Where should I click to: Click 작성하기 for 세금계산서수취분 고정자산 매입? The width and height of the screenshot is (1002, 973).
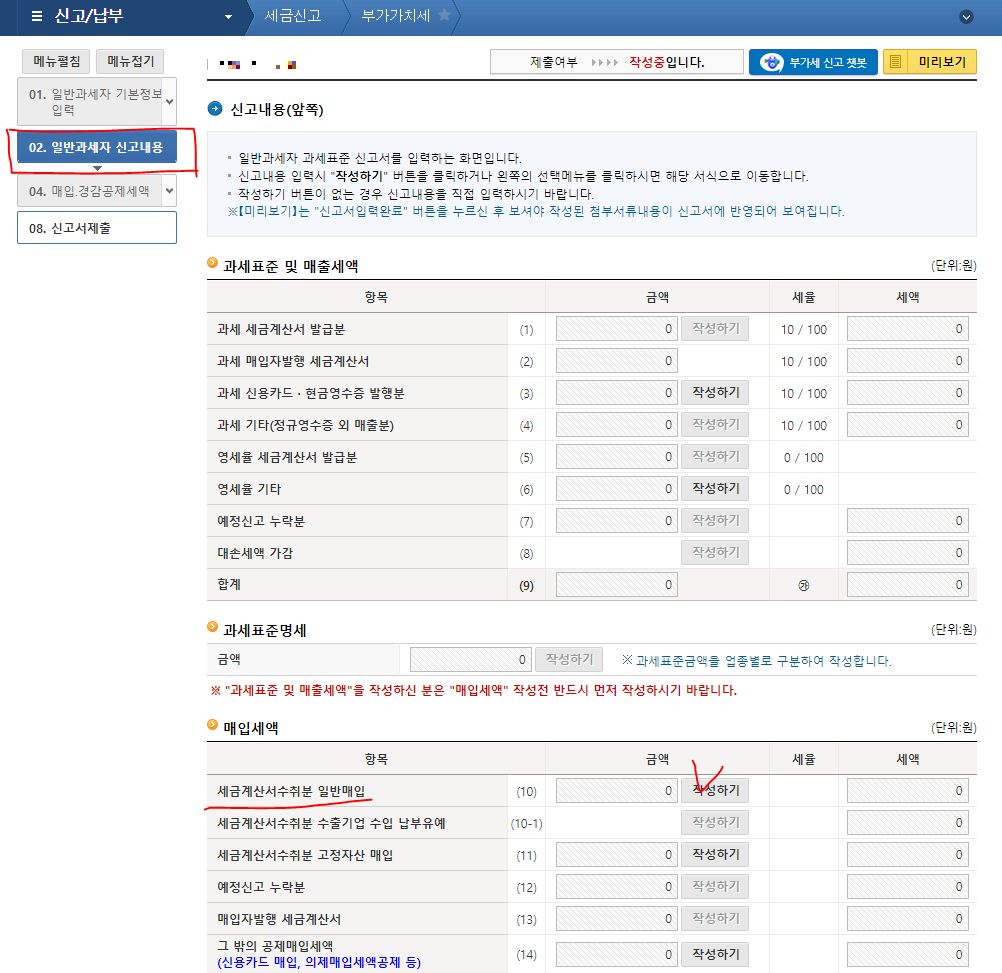715,854
